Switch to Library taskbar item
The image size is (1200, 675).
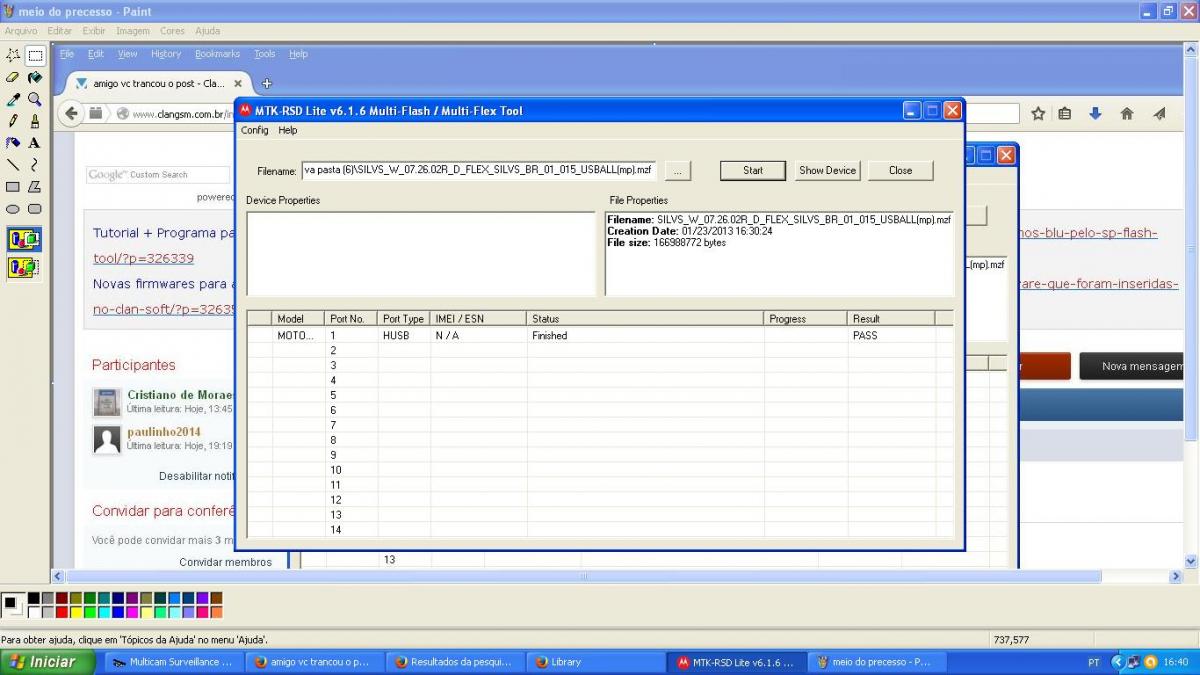(595, 662)
